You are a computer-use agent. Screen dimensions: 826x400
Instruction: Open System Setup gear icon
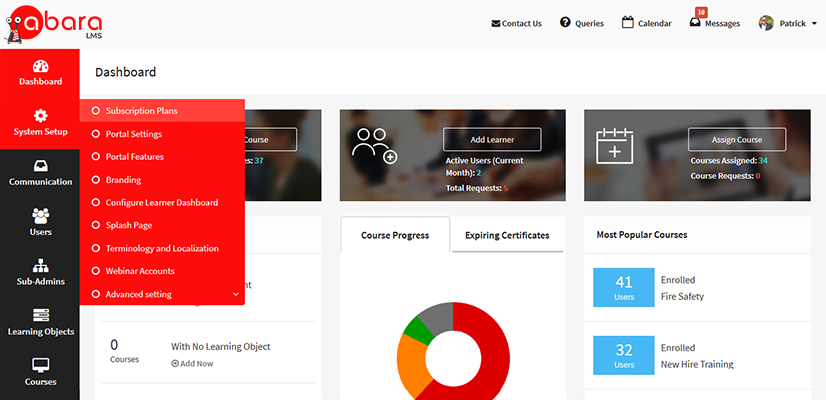click(41, 116)
